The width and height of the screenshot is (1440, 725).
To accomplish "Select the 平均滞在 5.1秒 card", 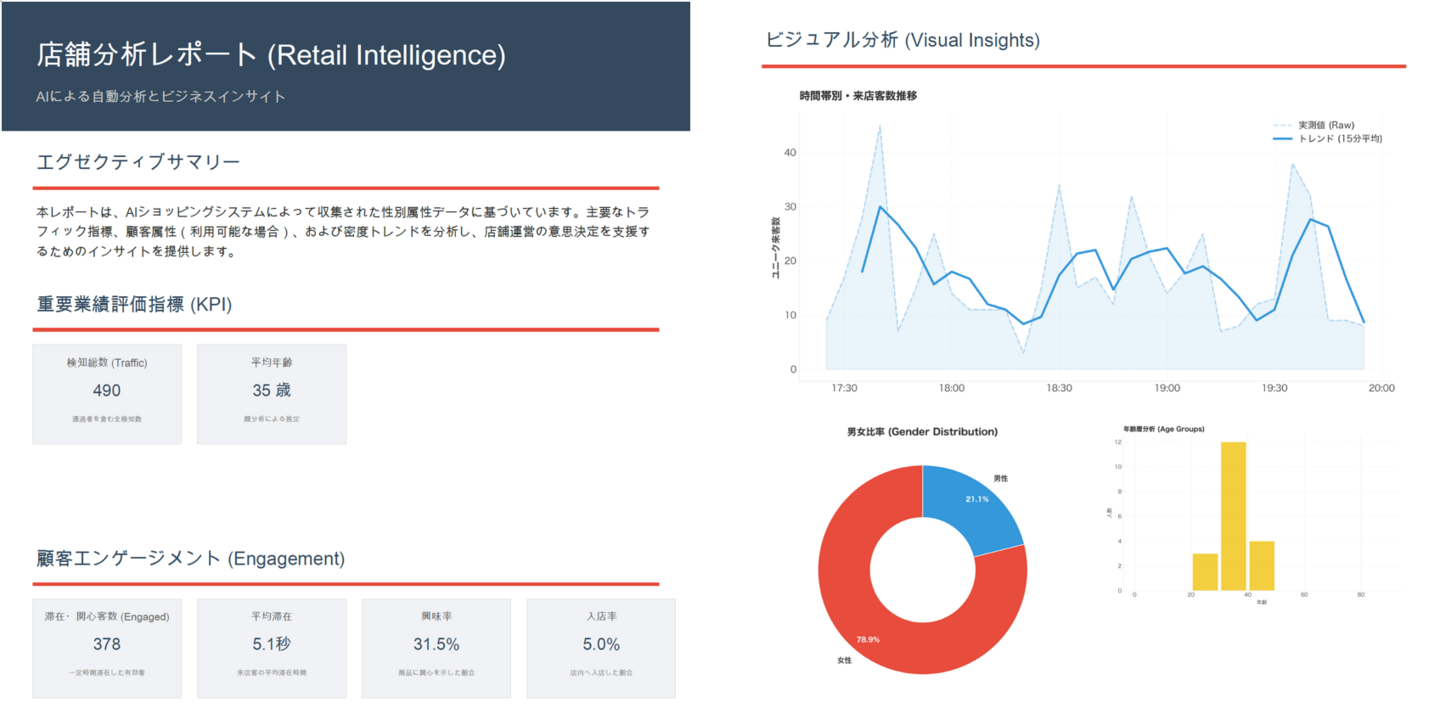I will click(271, 648).
